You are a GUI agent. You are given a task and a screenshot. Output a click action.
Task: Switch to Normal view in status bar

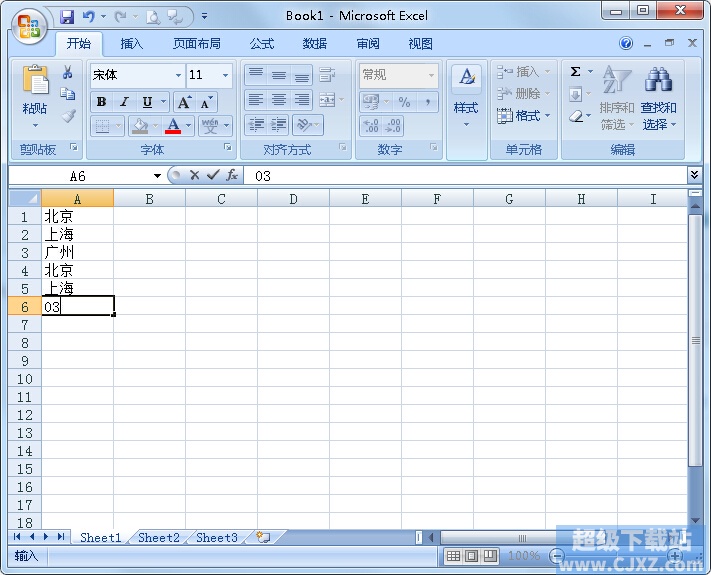[x=453, y=556]
